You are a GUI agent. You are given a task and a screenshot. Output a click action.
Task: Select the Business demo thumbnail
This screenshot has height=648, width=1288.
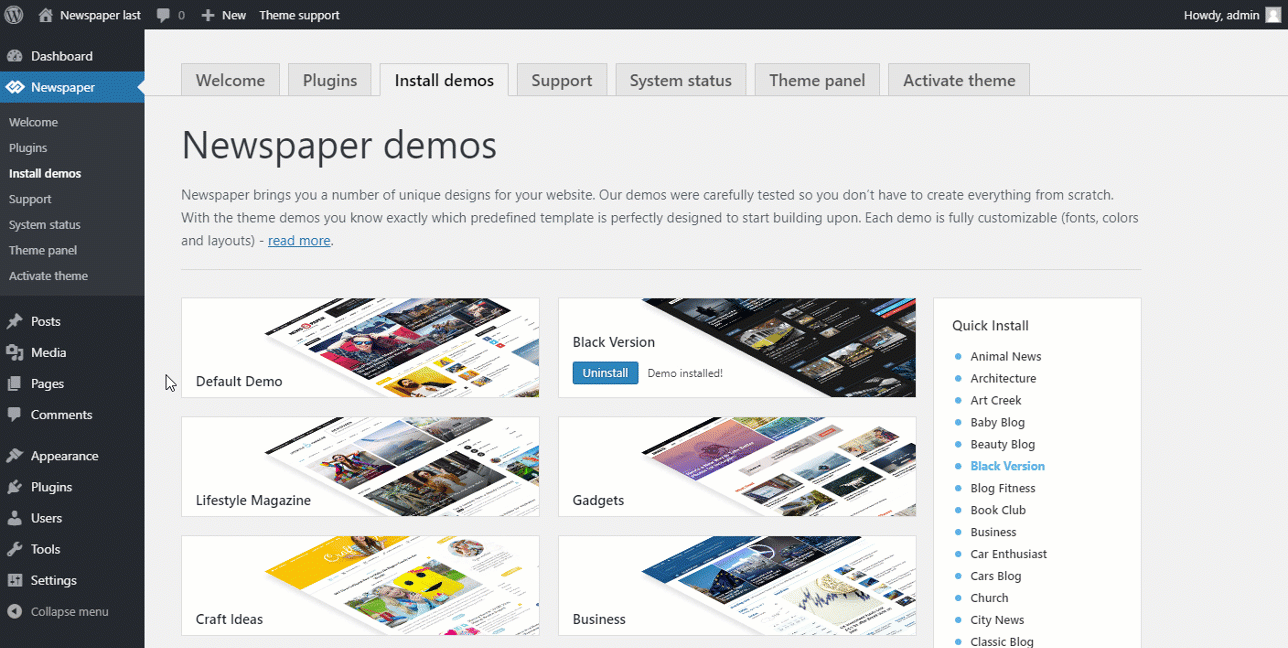point(737,585)
